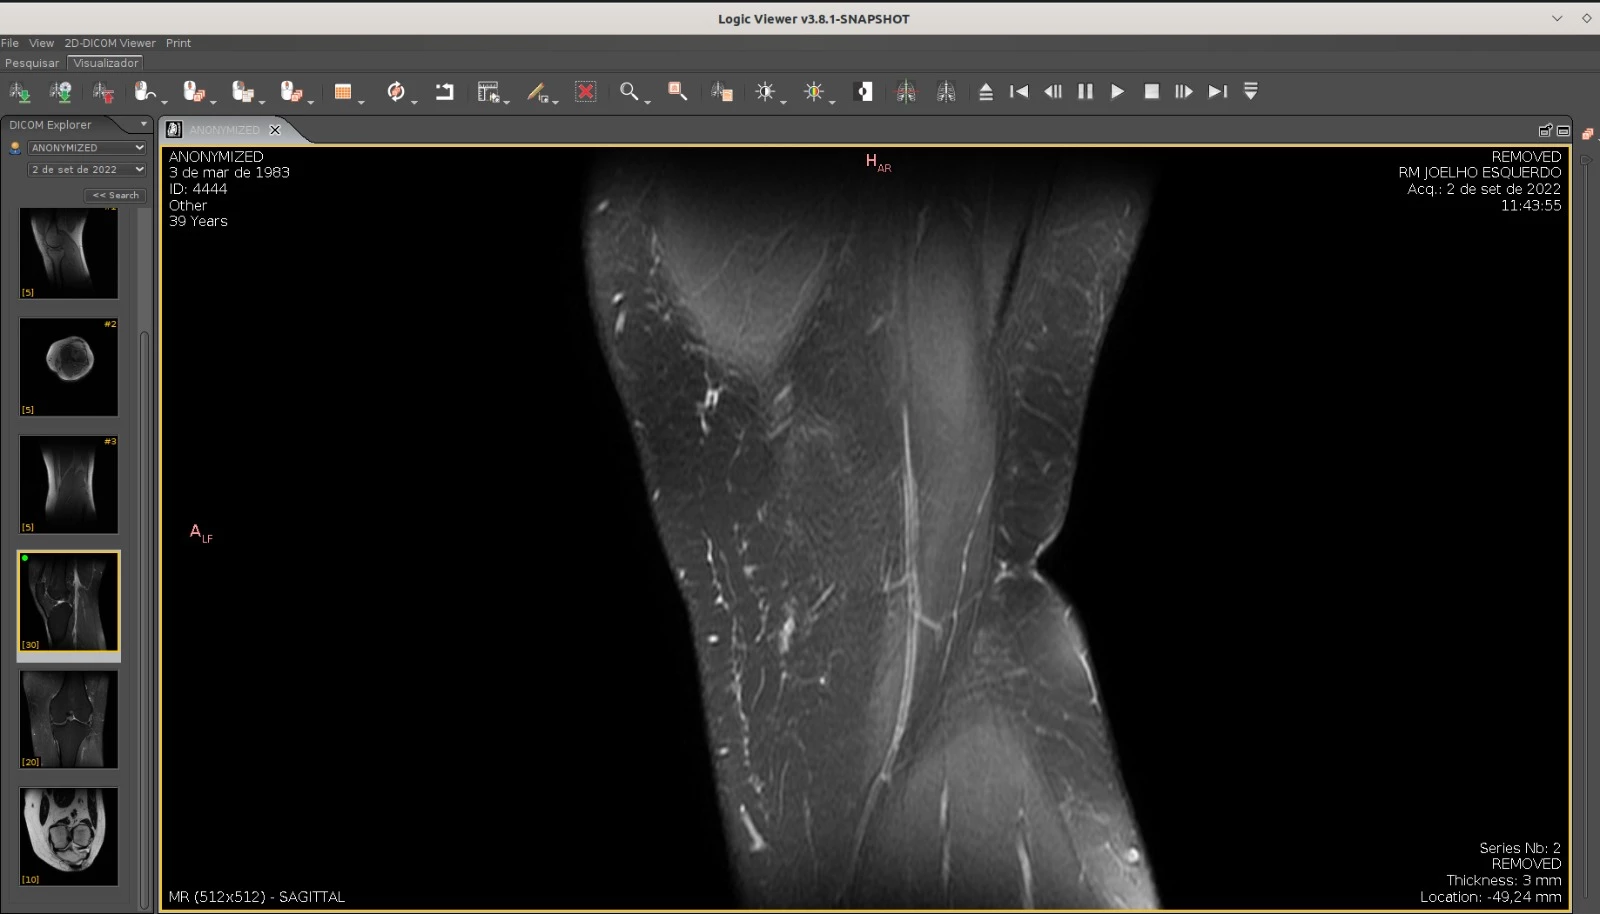Open the View menu
The width and height of the screenshot is (1600, 914).
pyautogui.click(x=41, y=43)
